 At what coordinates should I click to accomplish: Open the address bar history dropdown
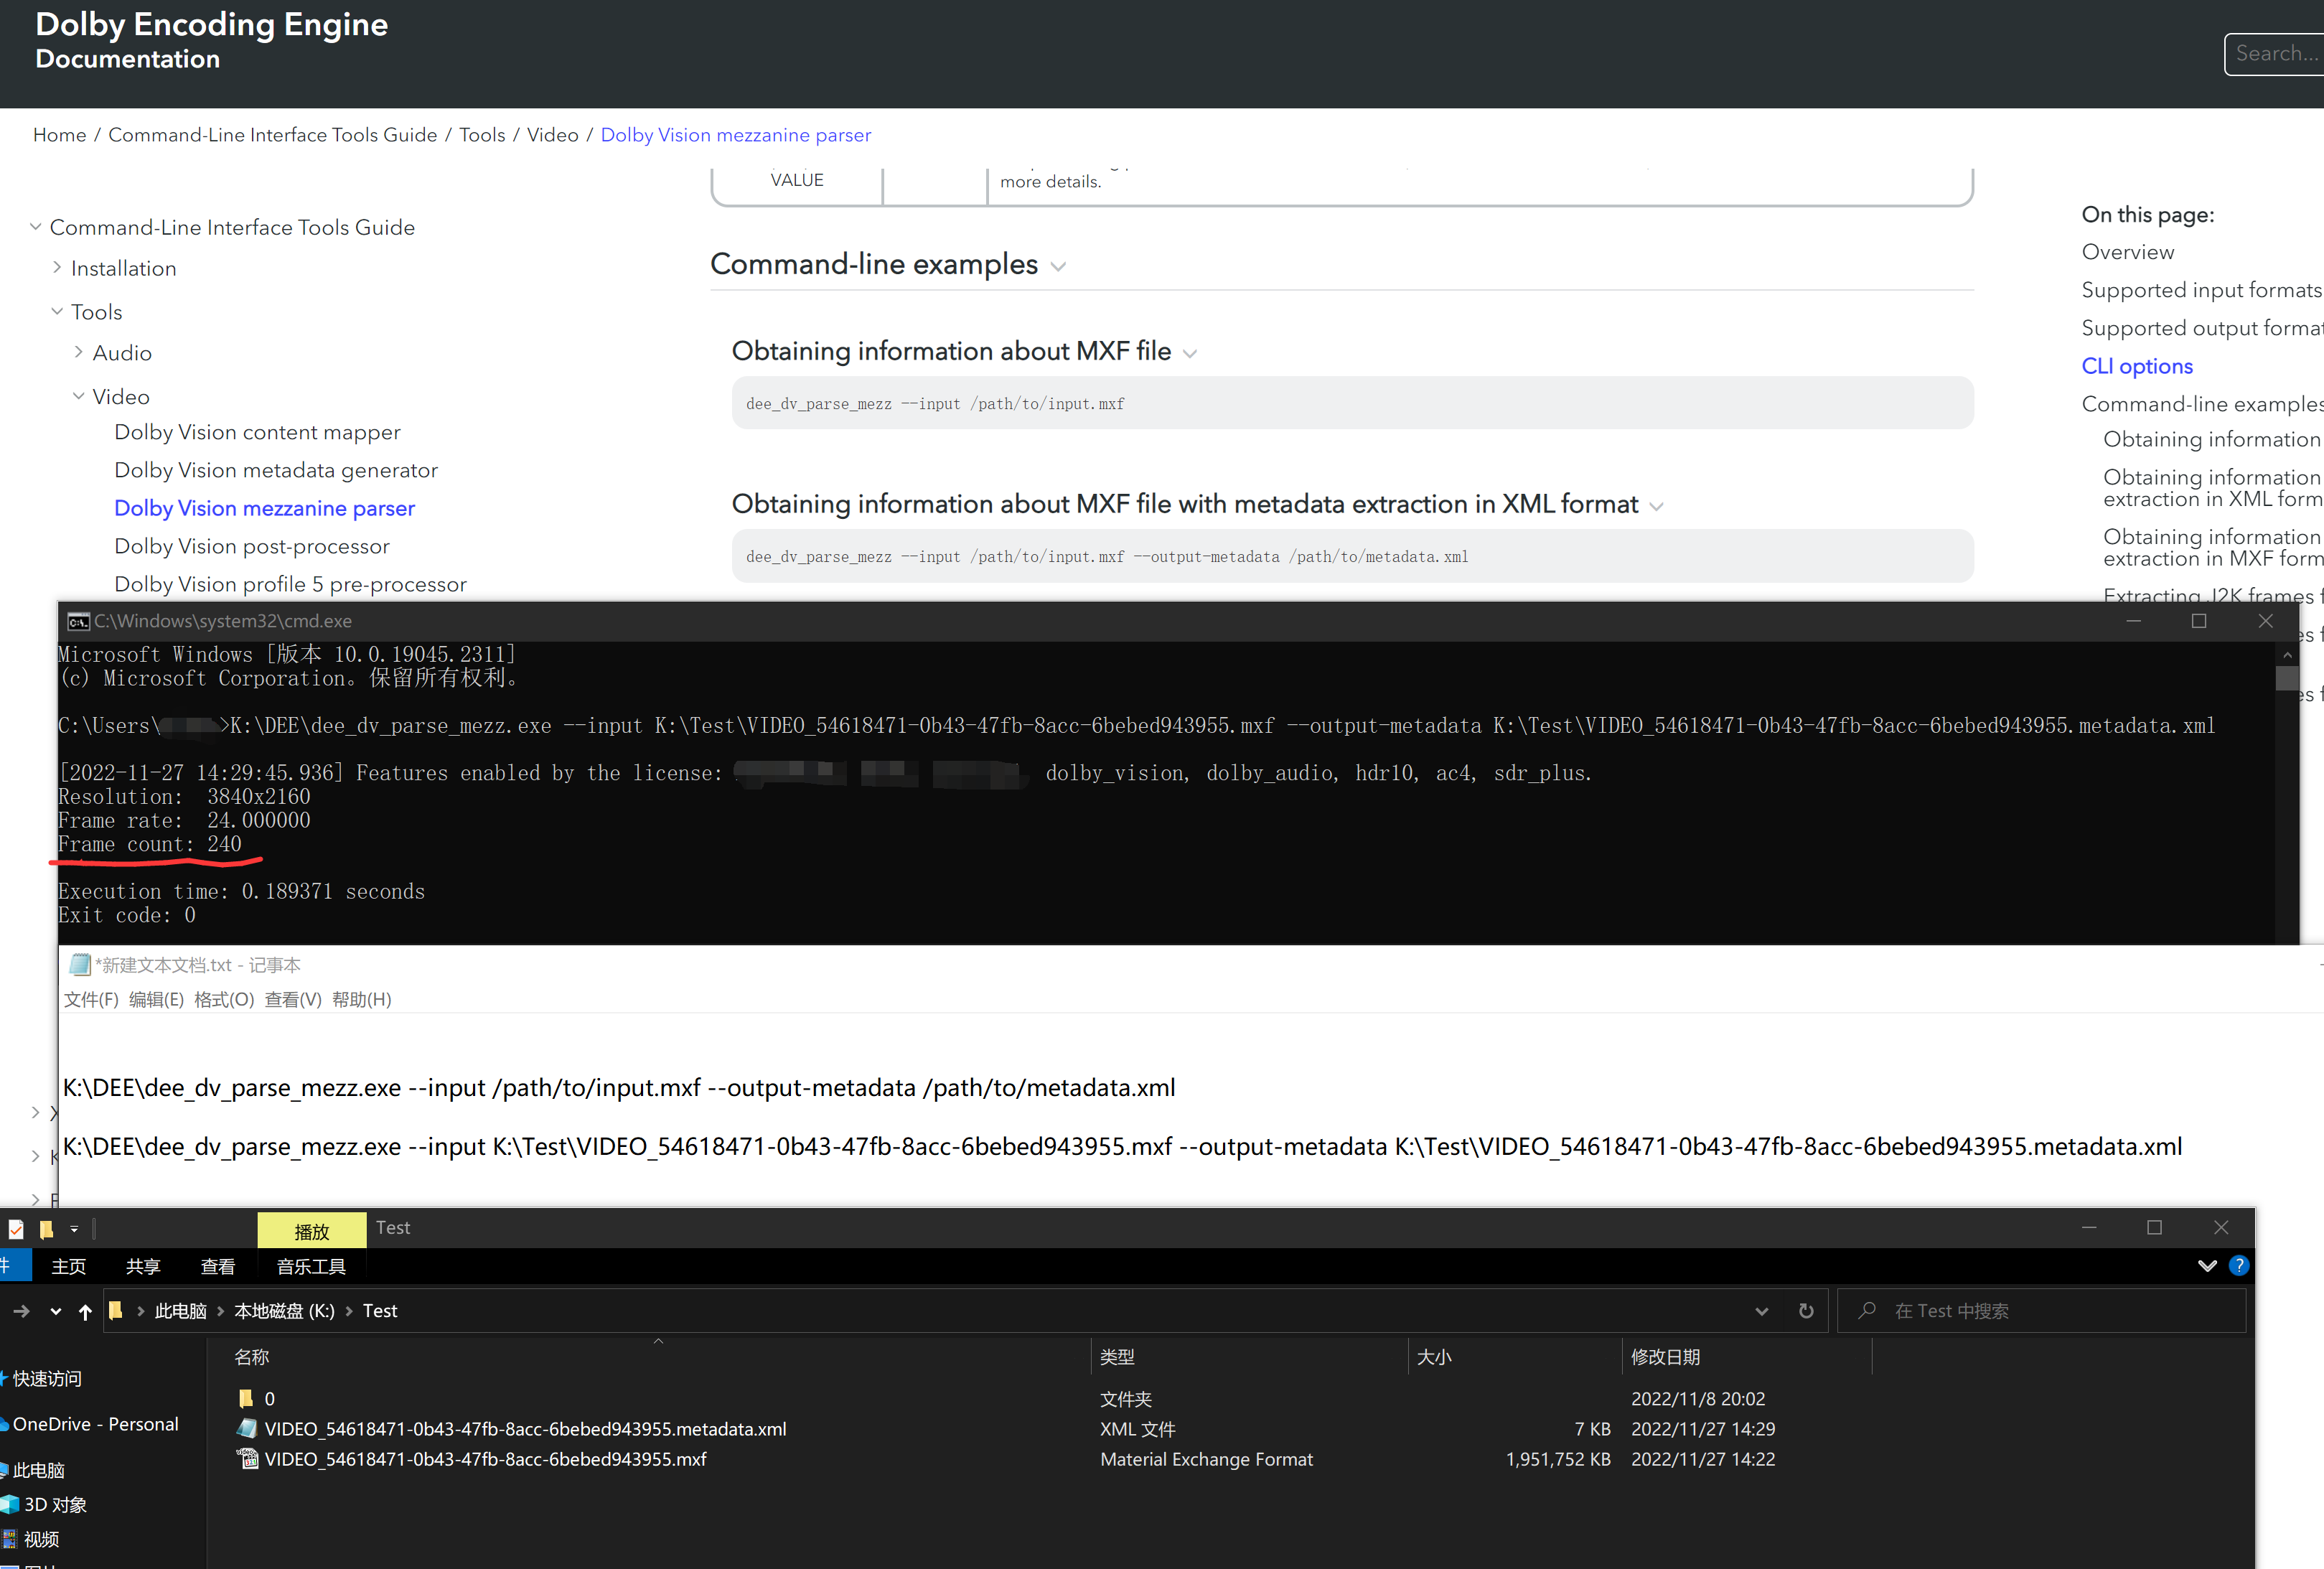click(1761, 1311)
